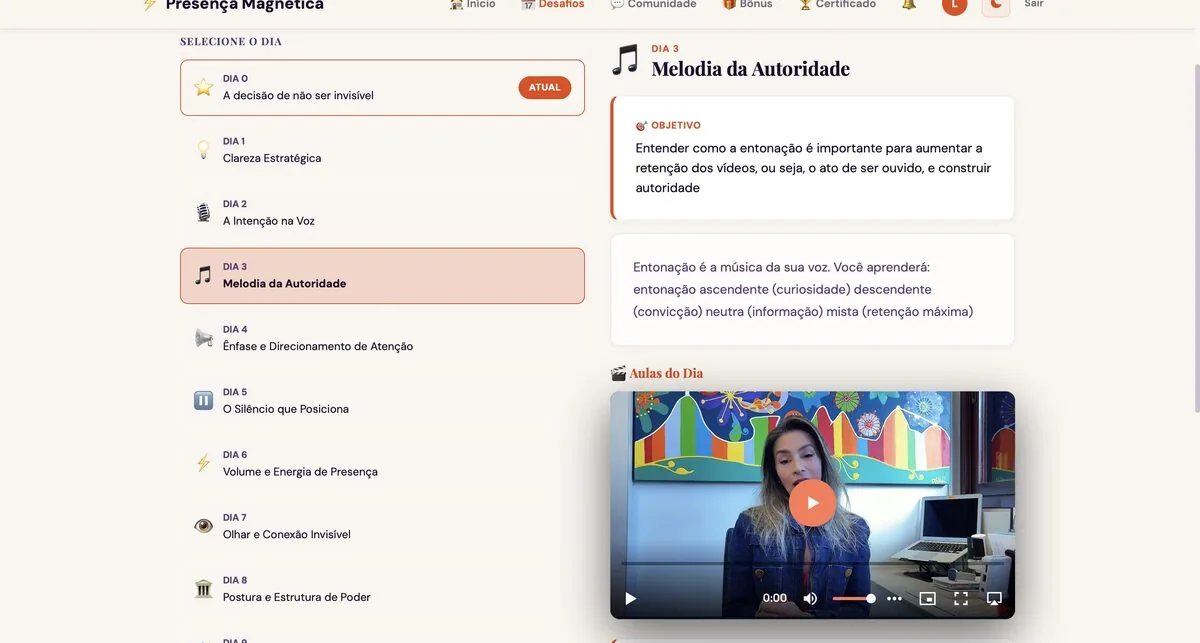Click the building icon of Dia 8
Viewport: 1200px width, 643px height.
[x=203, y=589]
